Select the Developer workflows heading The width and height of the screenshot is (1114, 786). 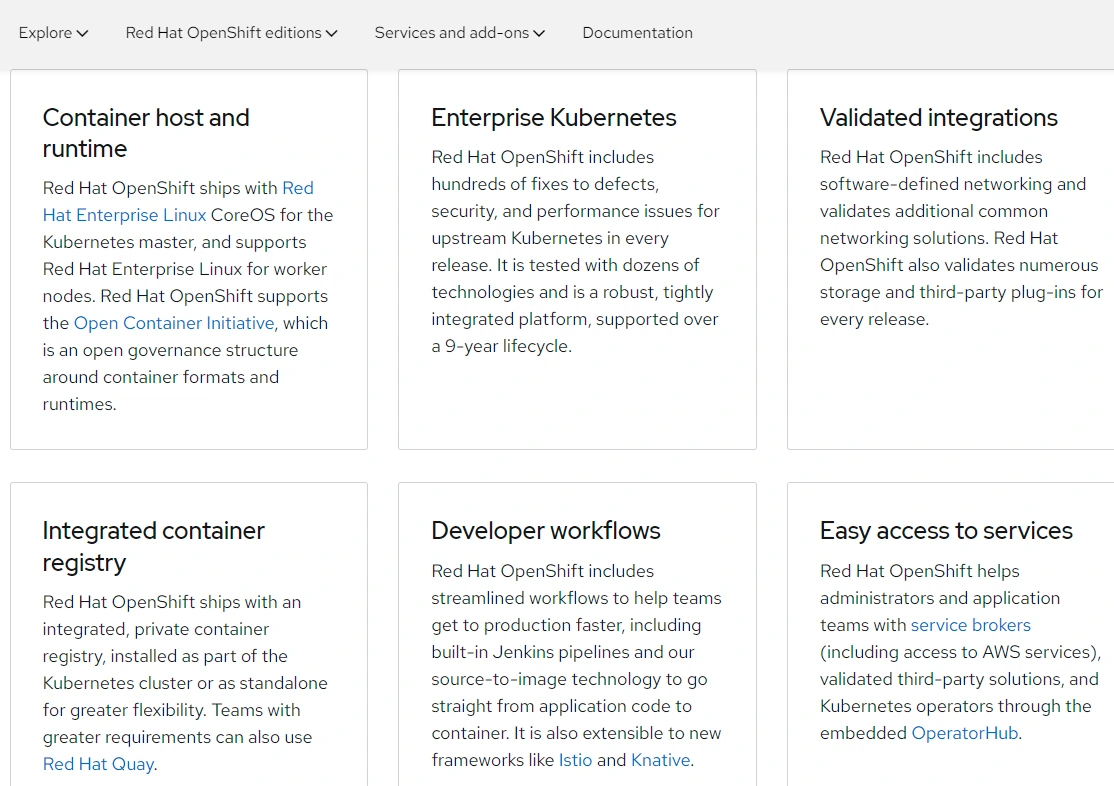pos(546,530)
